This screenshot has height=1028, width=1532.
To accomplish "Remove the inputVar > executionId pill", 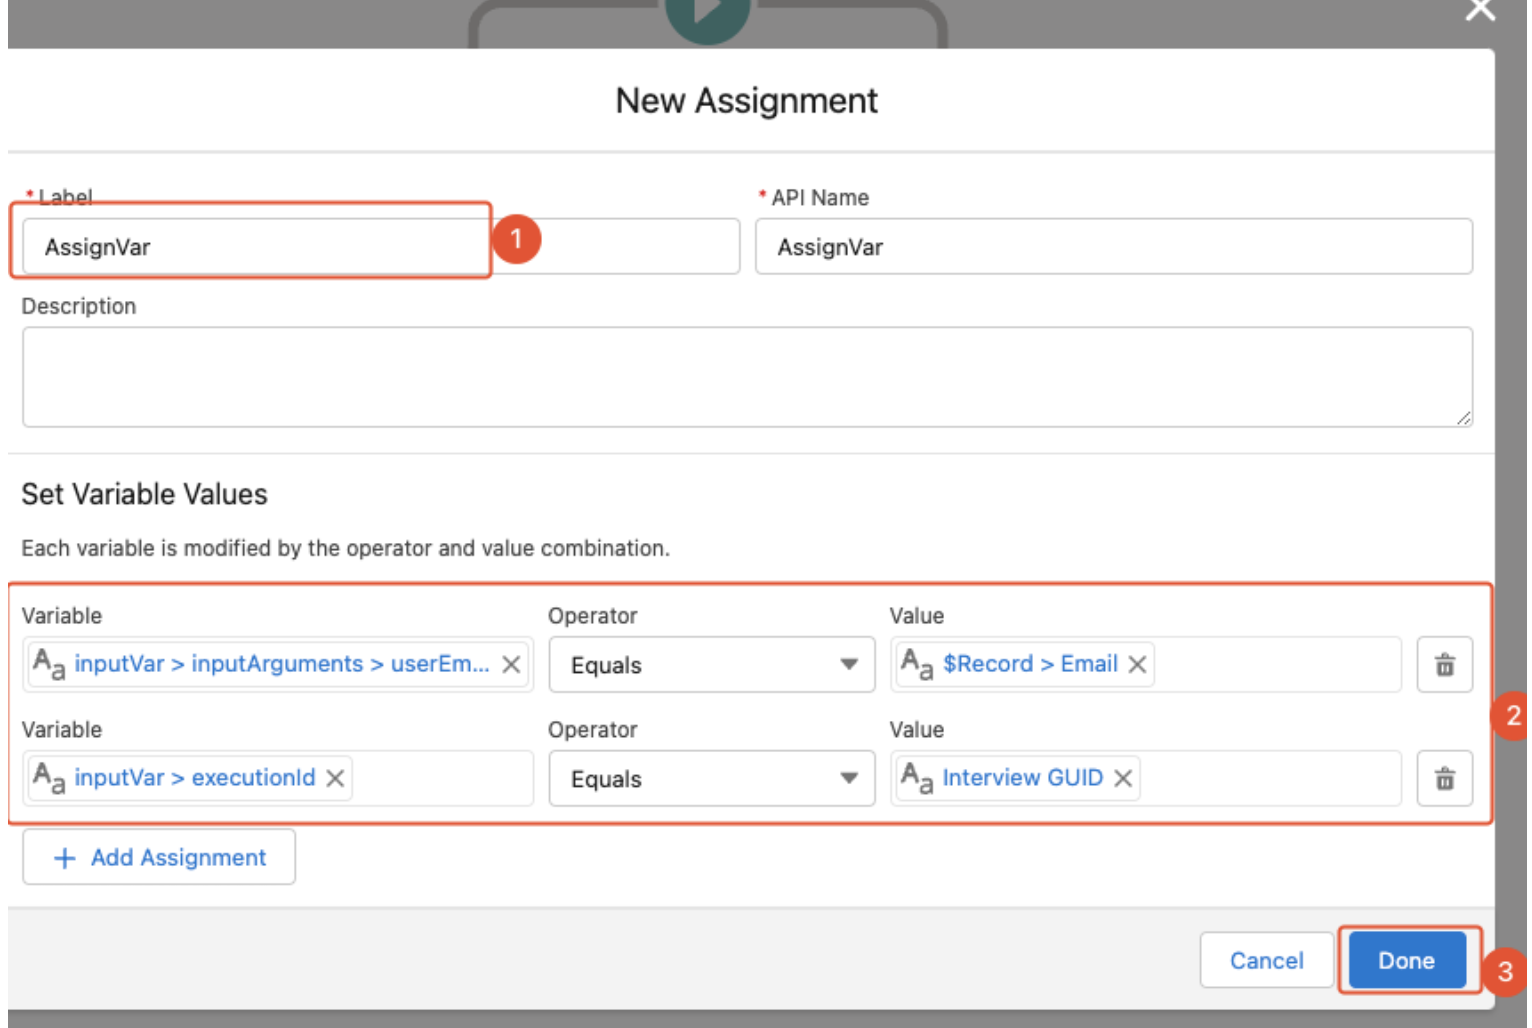I will tap(335, 778).
